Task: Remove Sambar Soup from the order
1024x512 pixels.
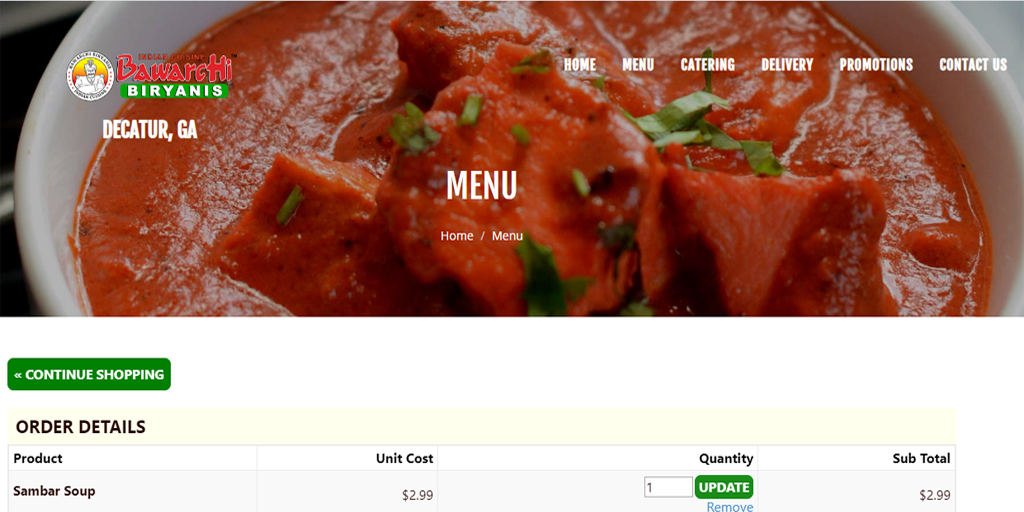Action: (729, 506)
